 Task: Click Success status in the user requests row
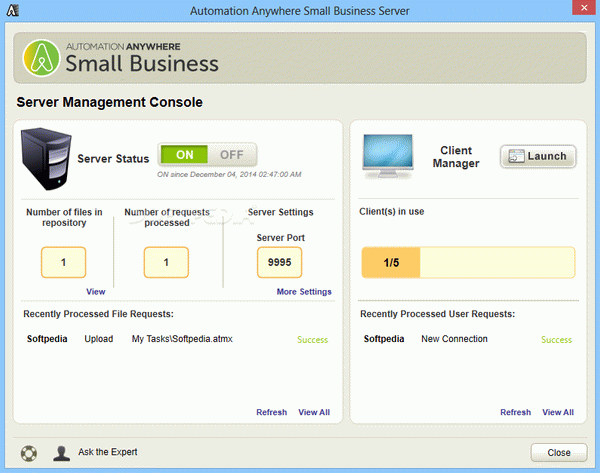point(556,340)
